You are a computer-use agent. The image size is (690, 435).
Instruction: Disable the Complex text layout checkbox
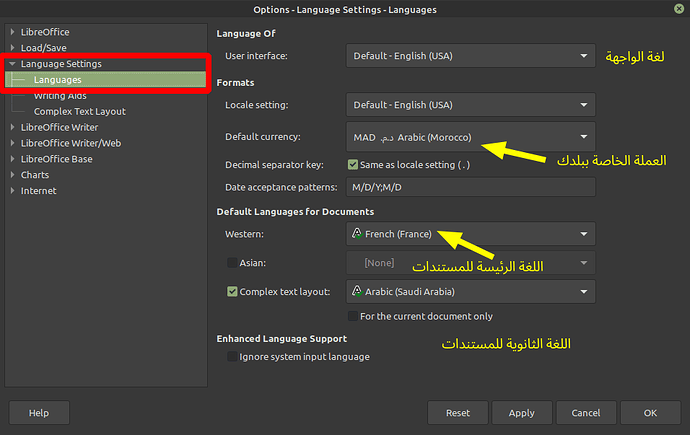233,292
